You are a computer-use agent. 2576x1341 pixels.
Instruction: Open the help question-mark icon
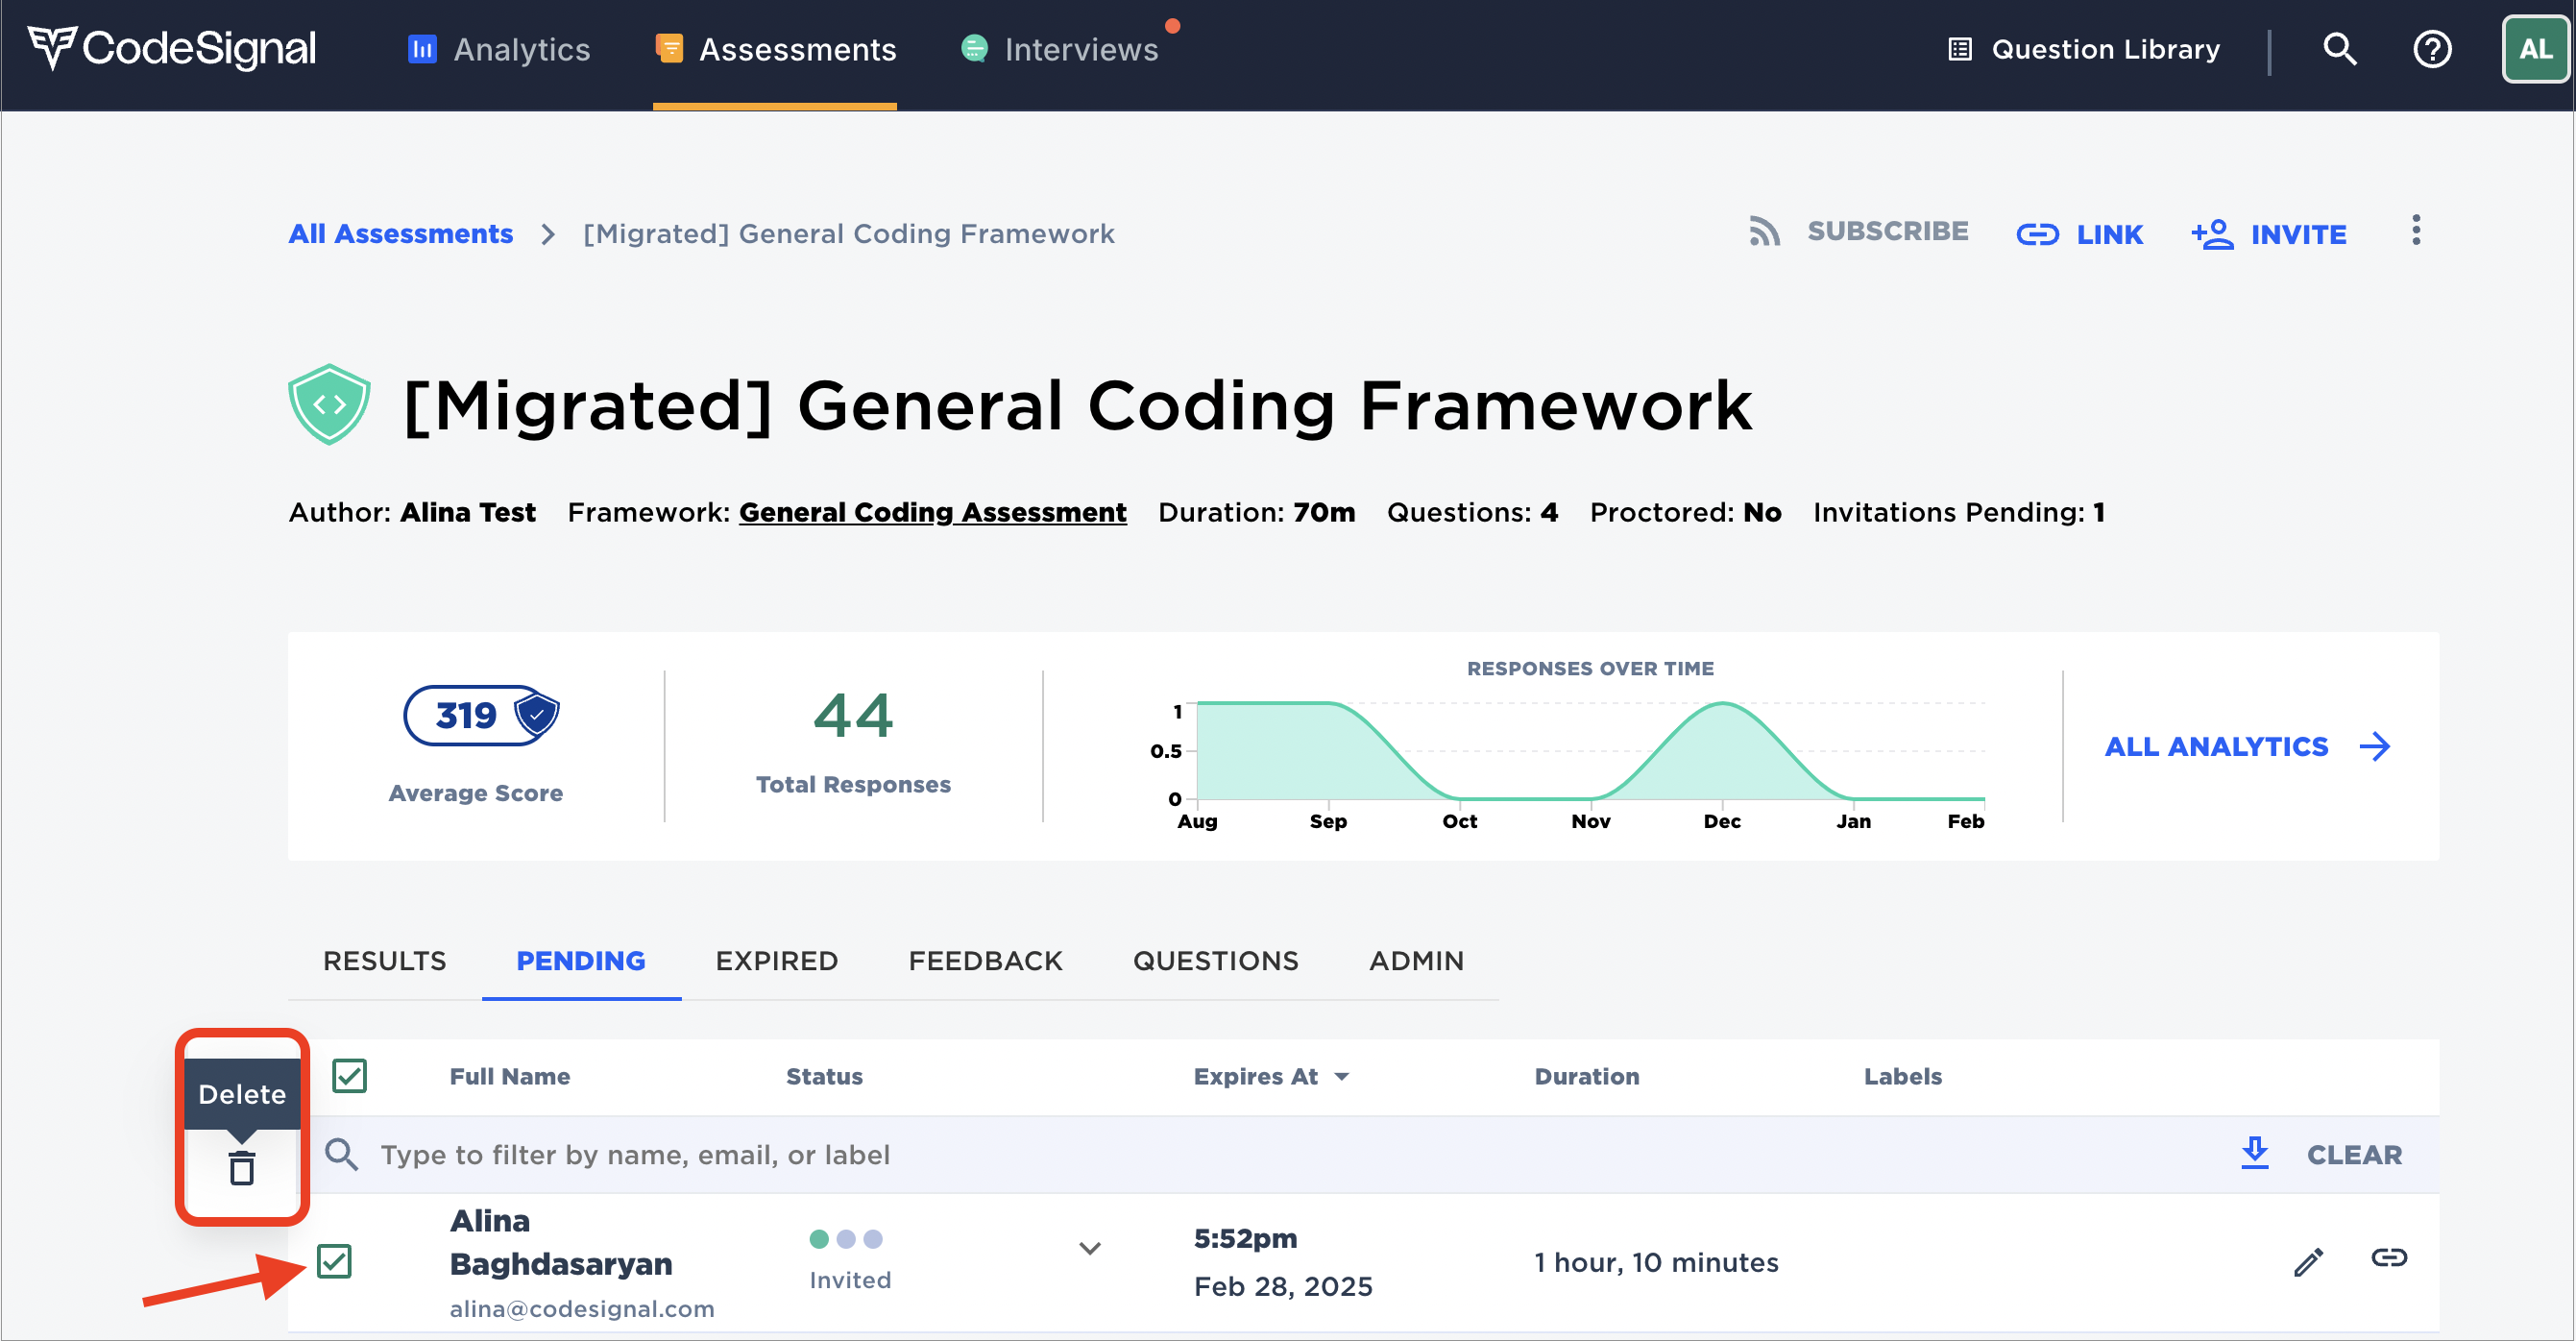(2432, 49)
